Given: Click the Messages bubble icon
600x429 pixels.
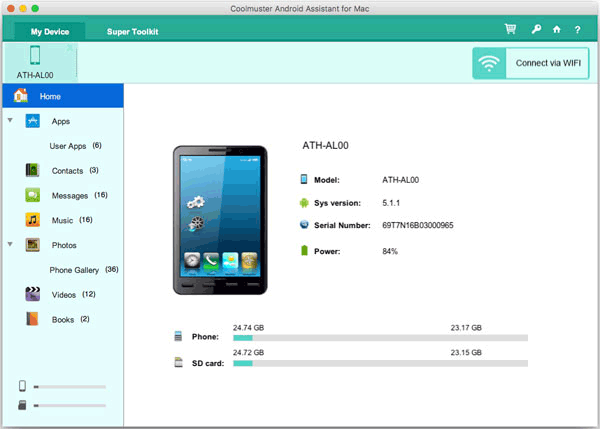Looking at the screenshot, I should 33,195.
